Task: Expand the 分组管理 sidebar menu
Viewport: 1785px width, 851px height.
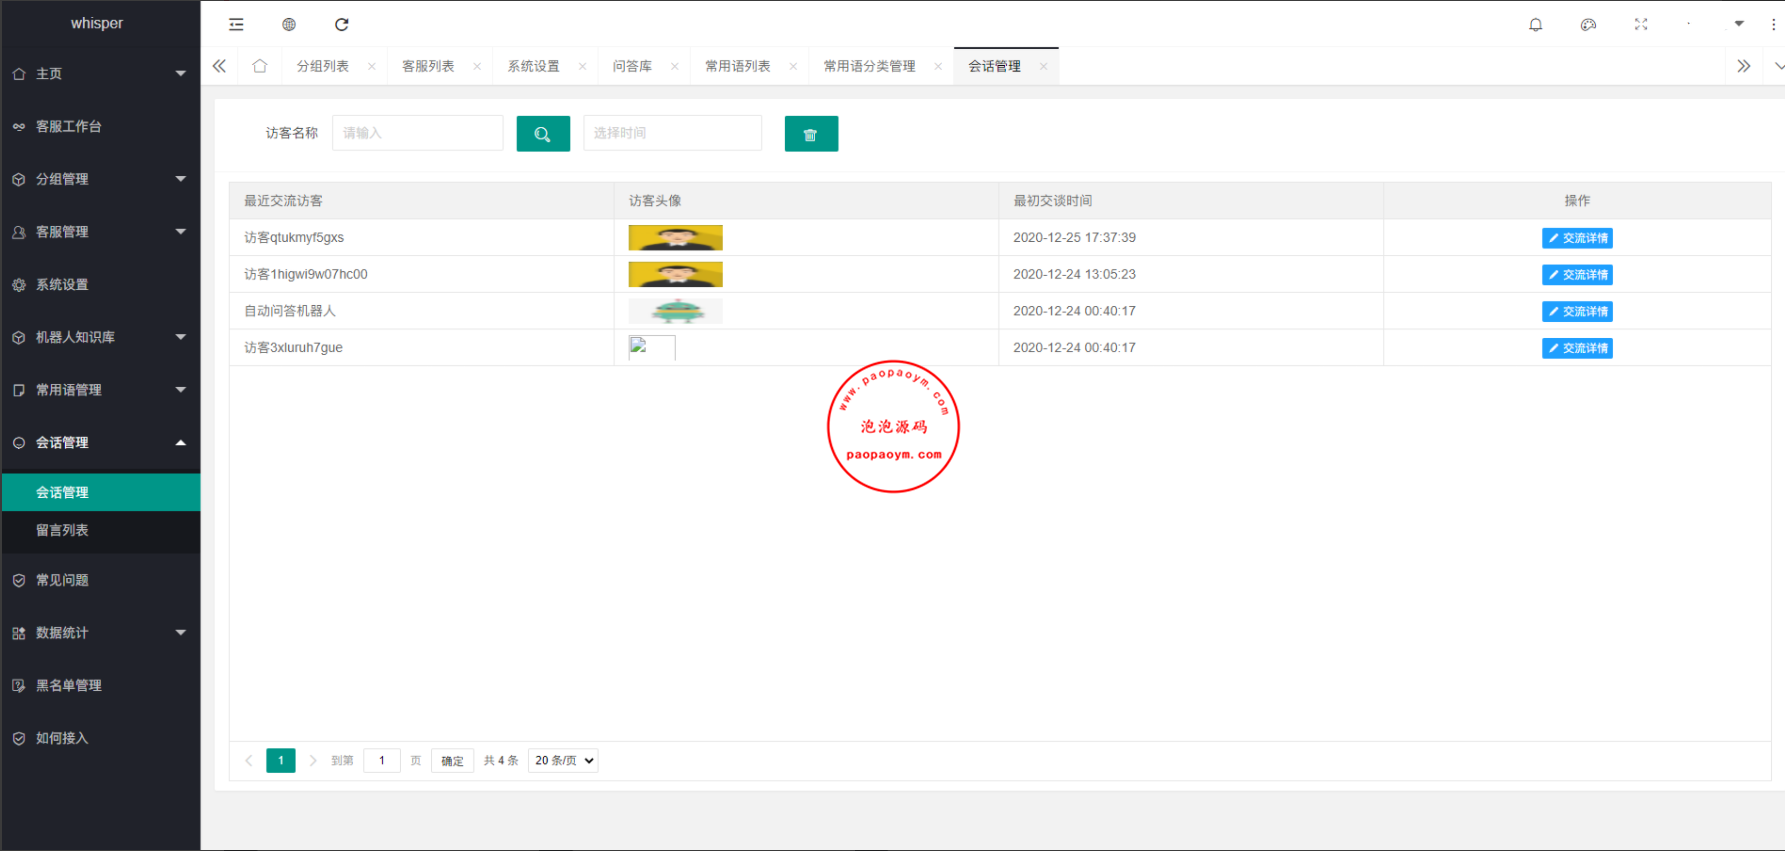Action: (x=100, y=179)
